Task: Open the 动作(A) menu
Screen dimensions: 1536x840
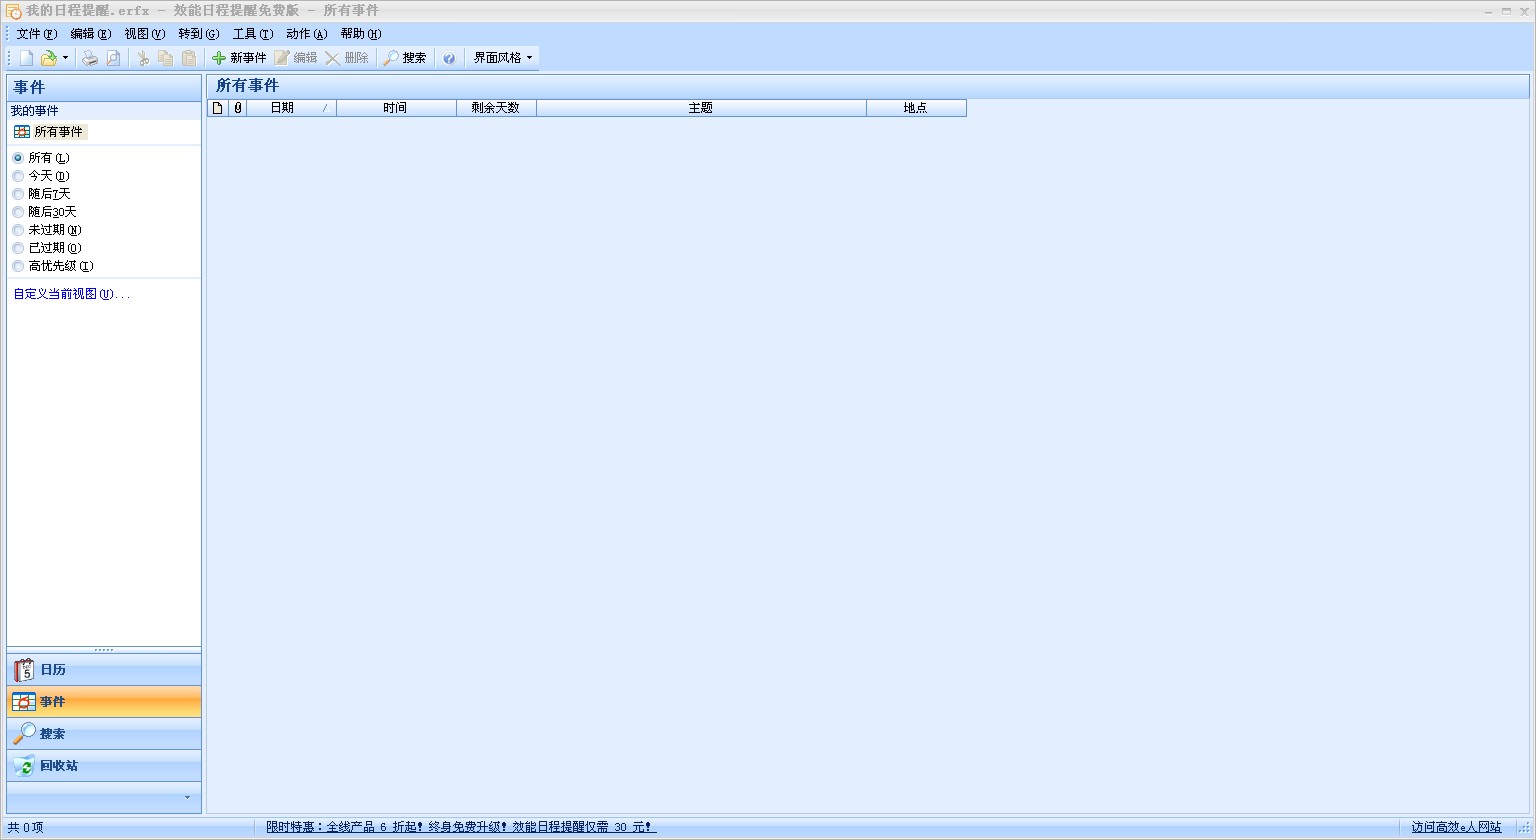Action: click(x=307, y=34)
